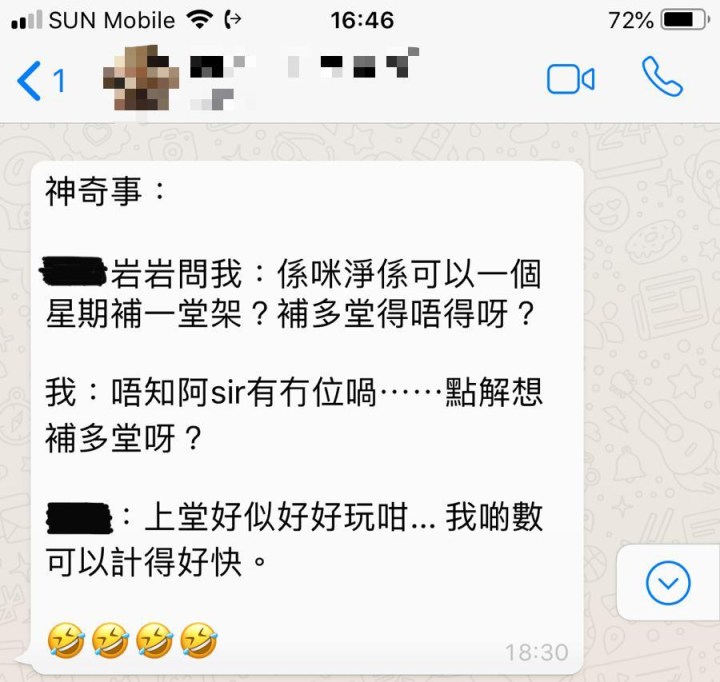This screenshot has height=682, width=720.
Task: Tap the 16:46 clock in status bar
Action: click(x=362, y=21)
